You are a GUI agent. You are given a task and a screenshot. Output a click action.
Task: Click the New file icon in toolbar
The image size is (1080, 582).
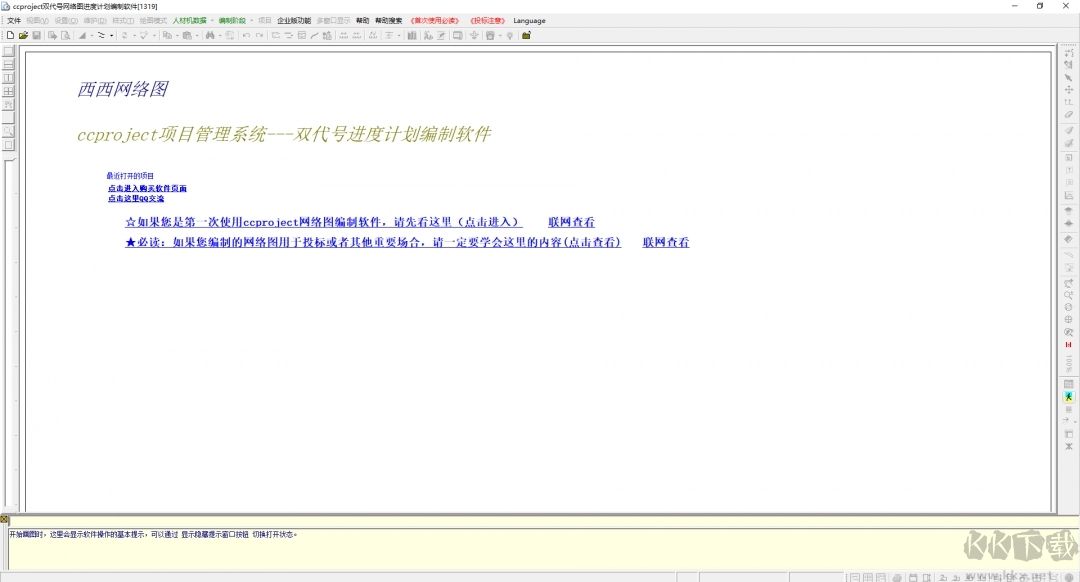tap(10, 35)
